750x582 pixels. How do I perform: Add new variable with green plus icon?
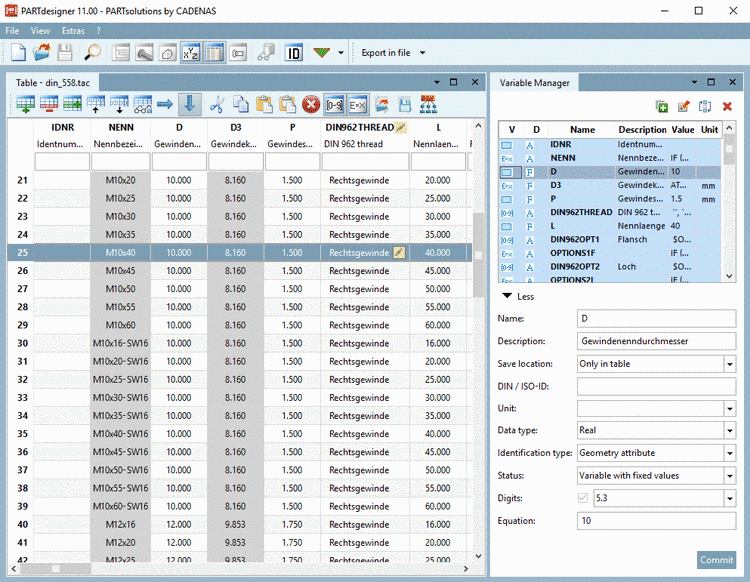661,107
